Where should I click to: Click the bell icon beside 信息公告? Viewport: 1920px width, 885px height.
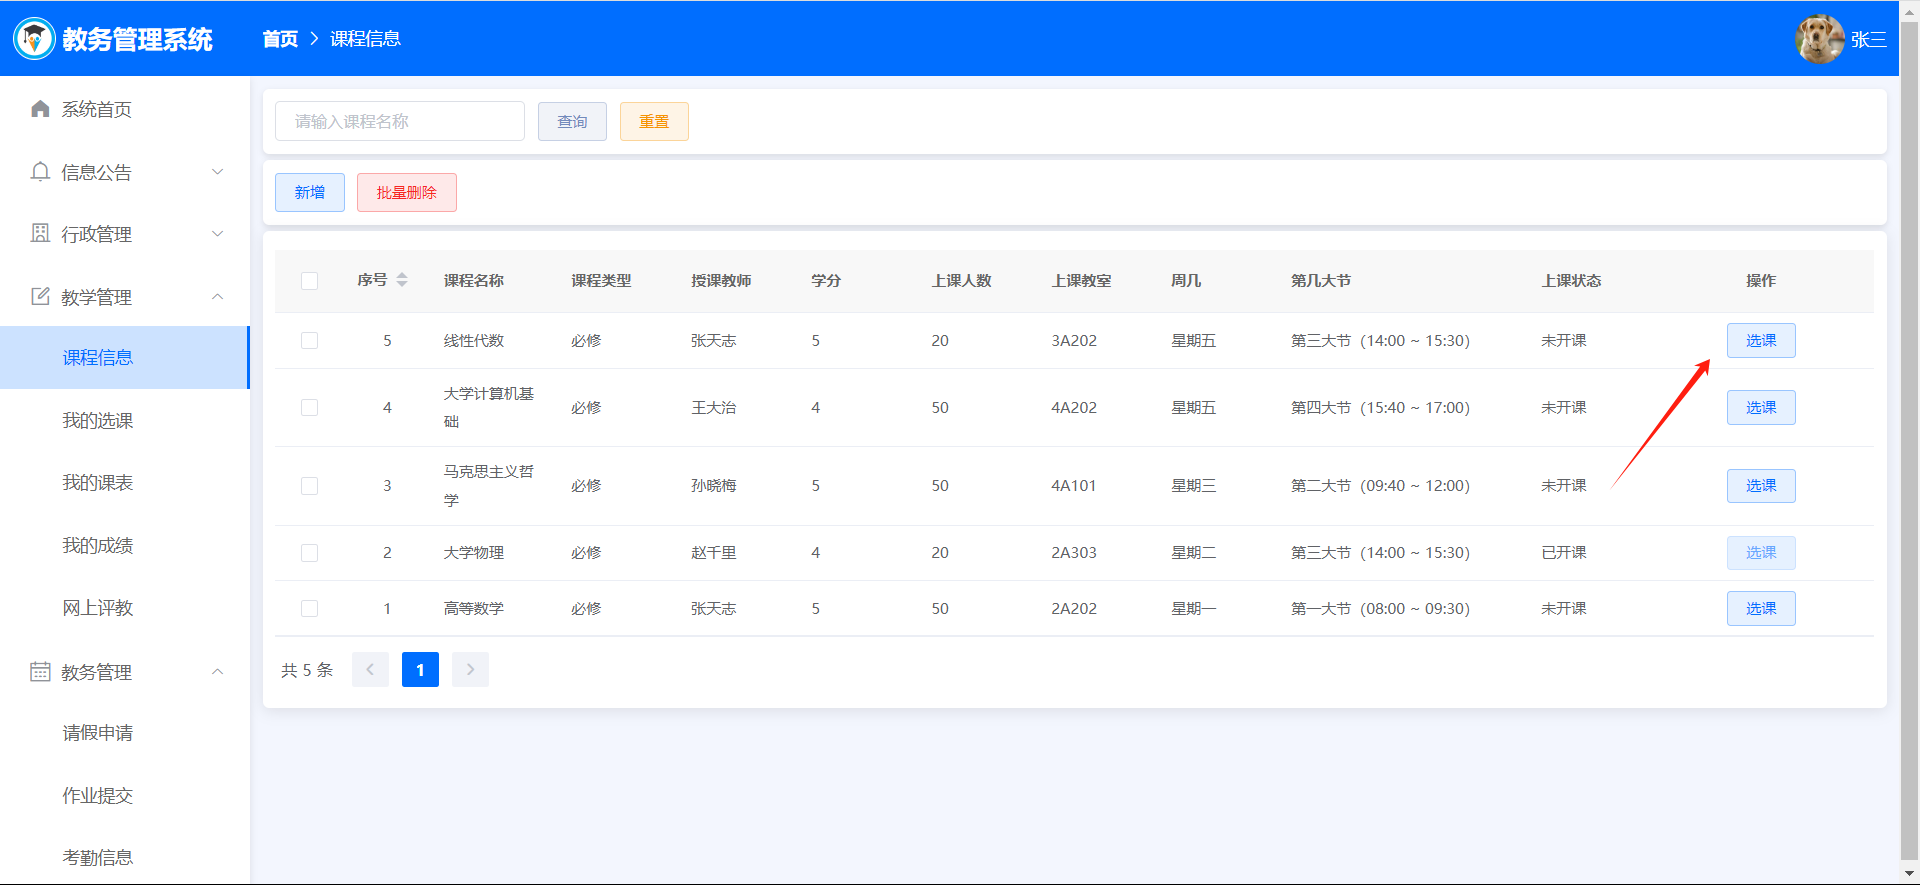(x=40, y=172)
